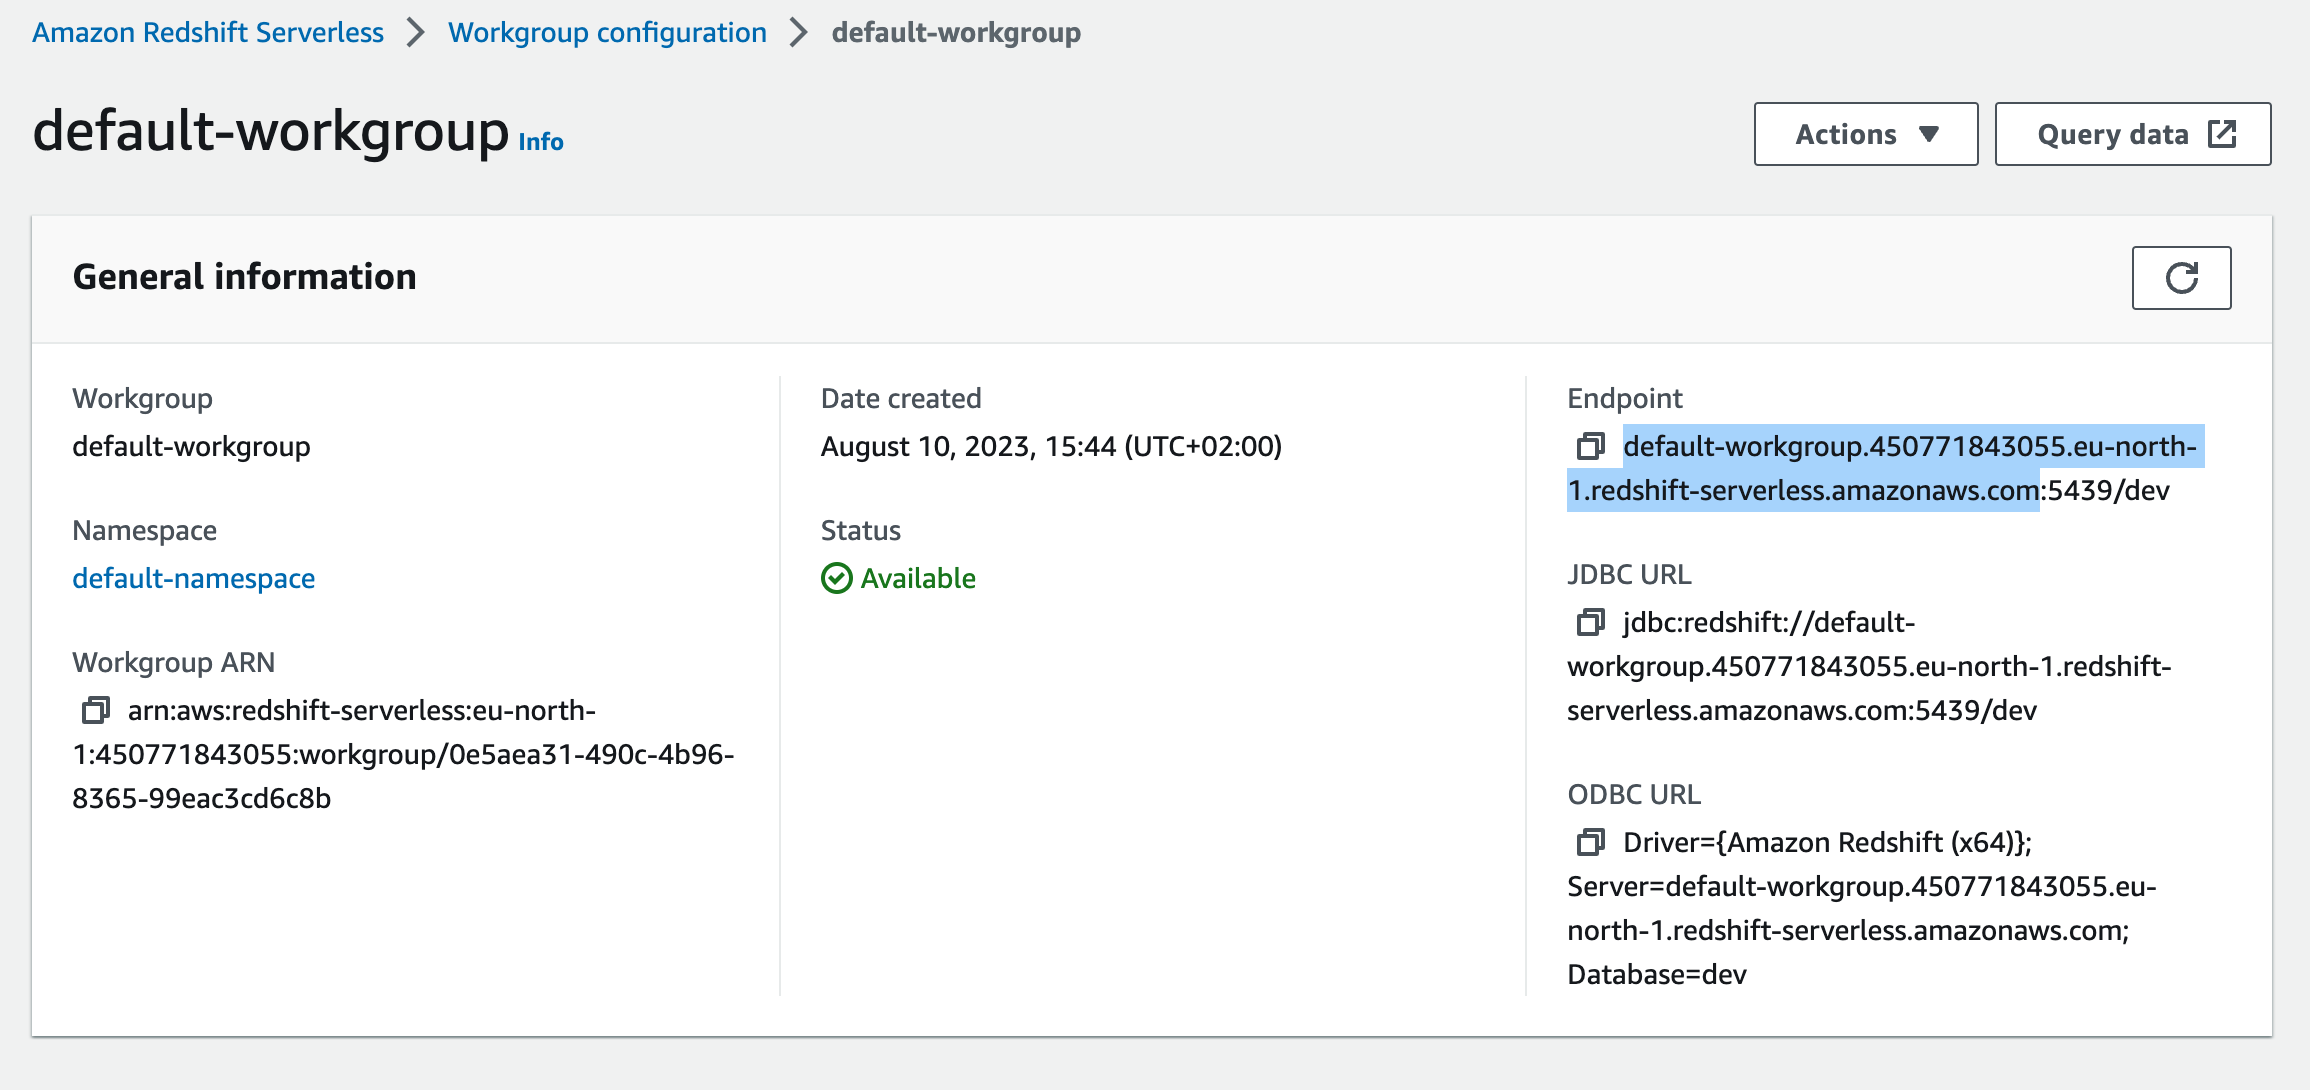Click the default-workgroup value under Workgroup

[x=191, y=446]
